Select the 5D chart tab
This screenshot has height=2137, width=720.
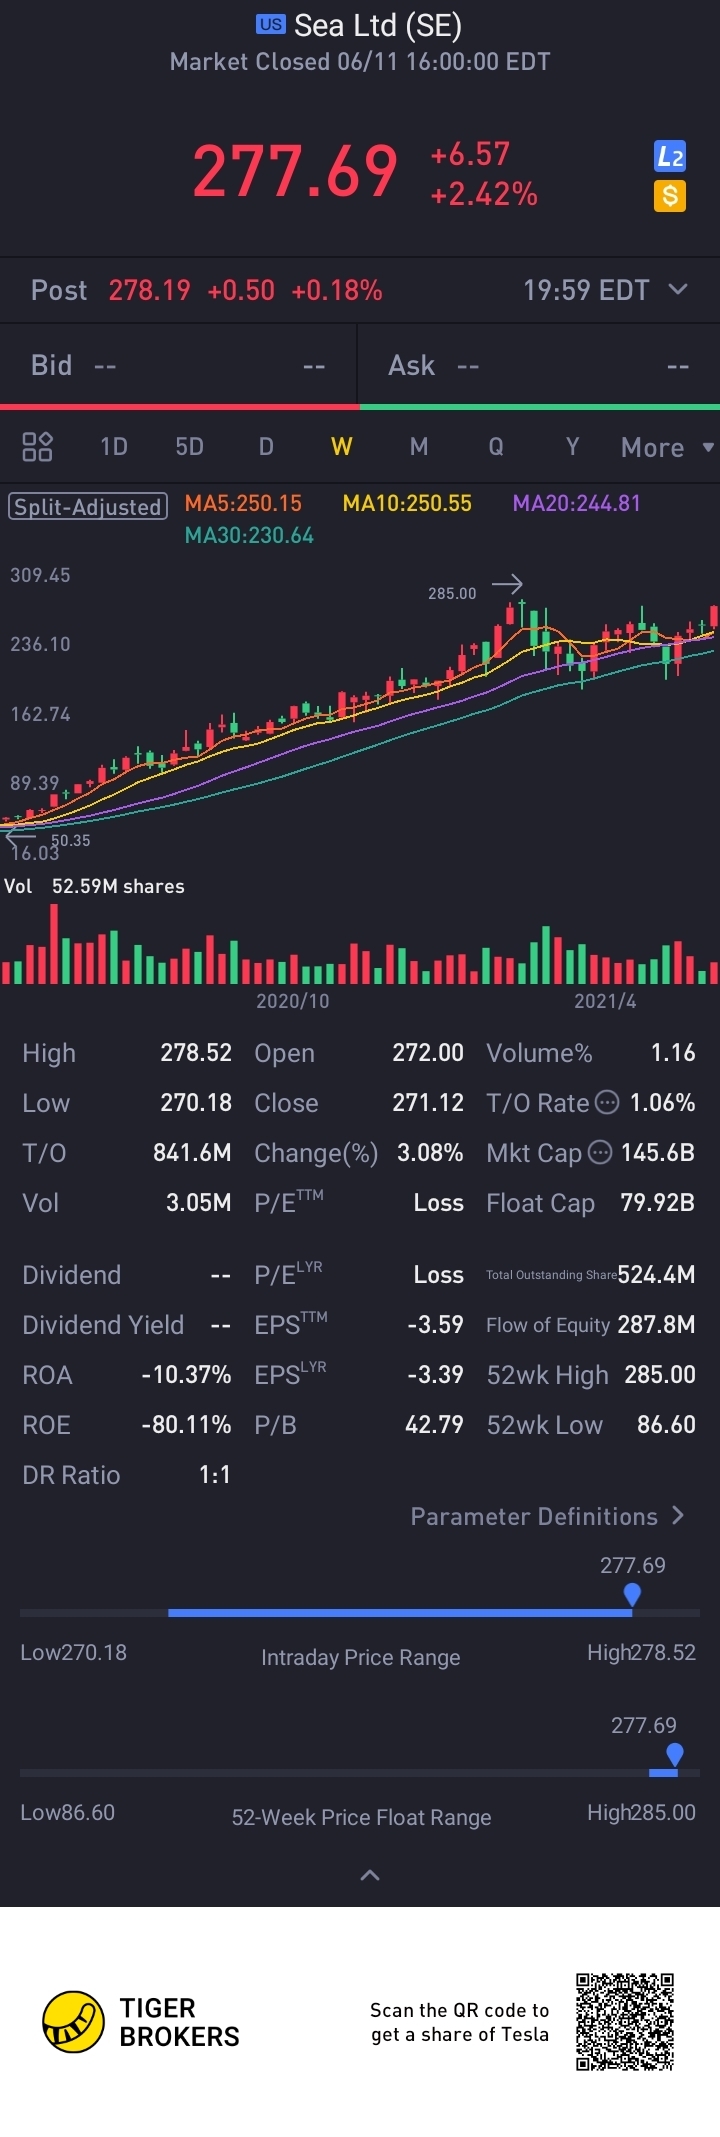(x=189, y=446)
